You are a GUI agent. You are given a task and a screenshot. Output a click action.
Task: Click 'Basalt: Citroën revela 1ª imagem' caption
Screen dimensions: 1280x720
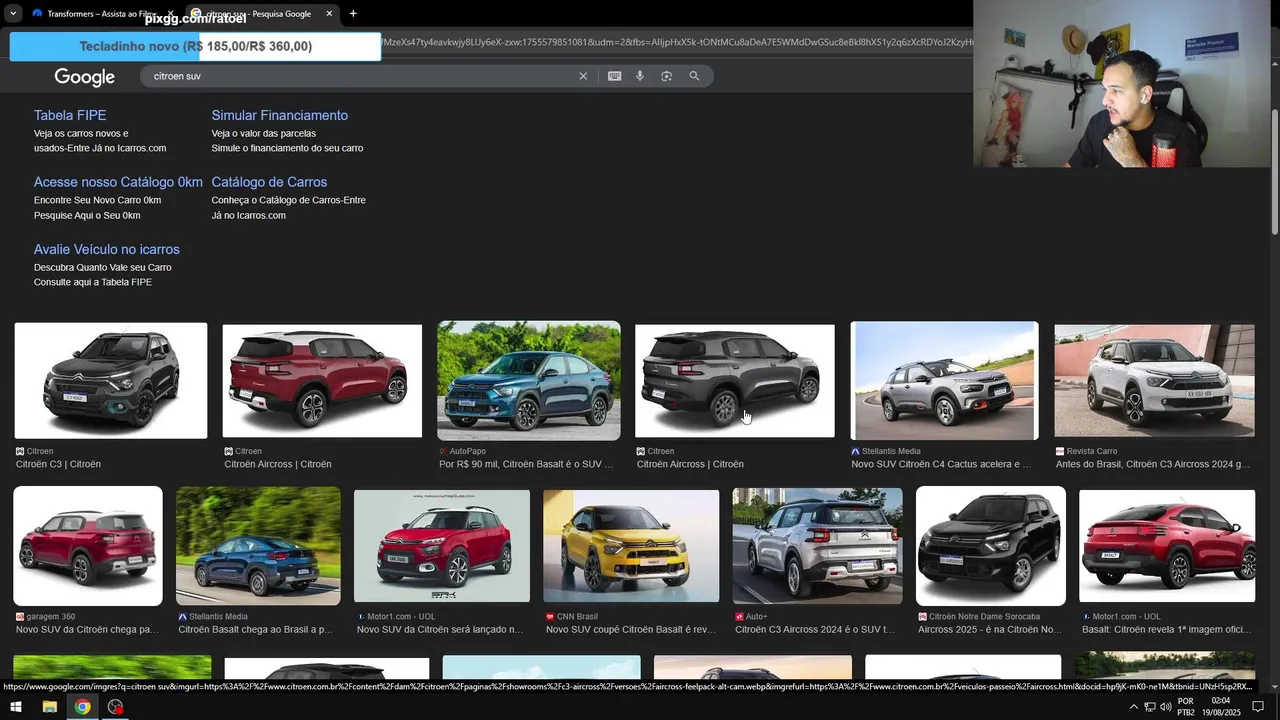pyautogui.click(x=1166, y=630)
